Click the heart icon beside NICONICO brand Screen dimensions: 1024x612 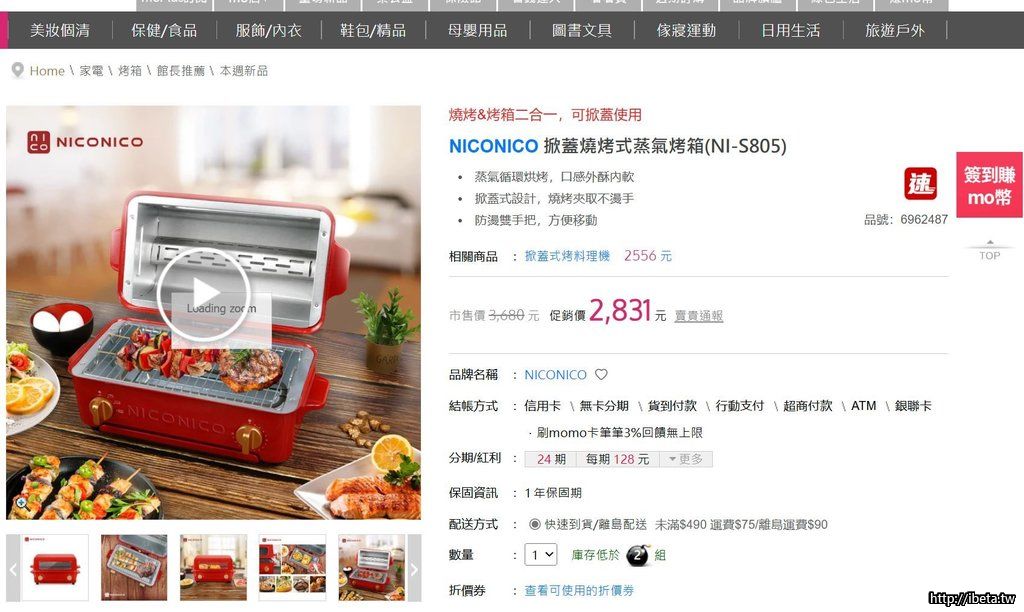click(x=601, y=374)
